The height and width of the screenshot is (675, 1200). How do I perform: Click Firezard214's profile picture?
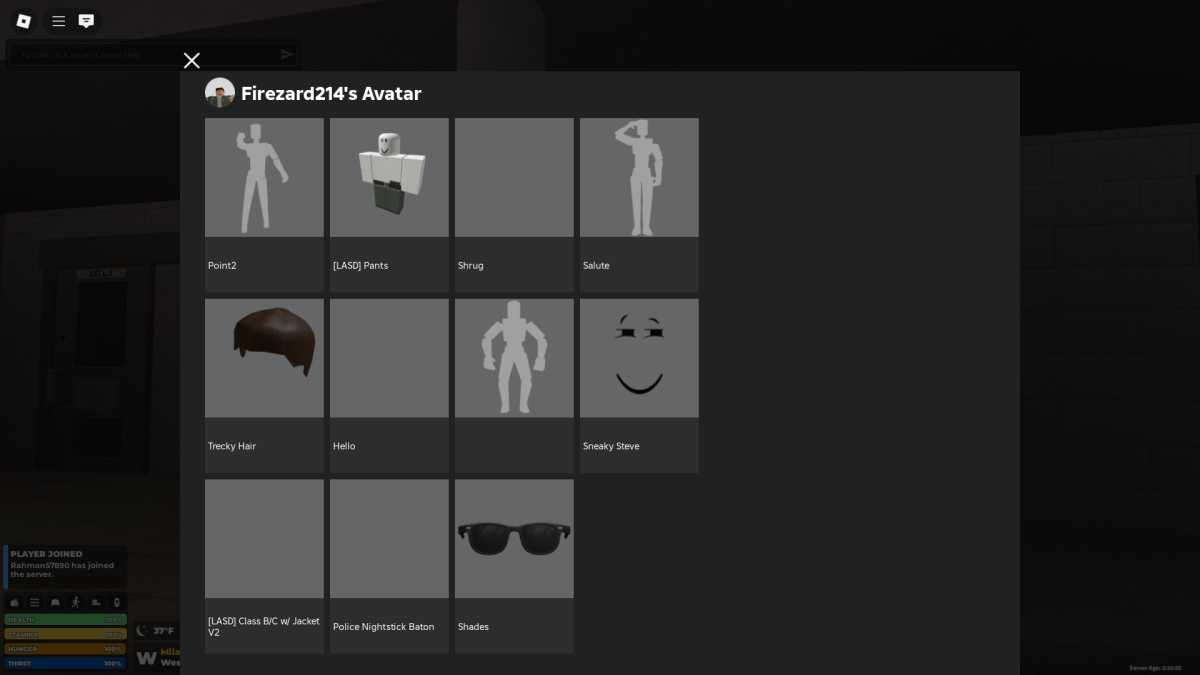(220, 93)
